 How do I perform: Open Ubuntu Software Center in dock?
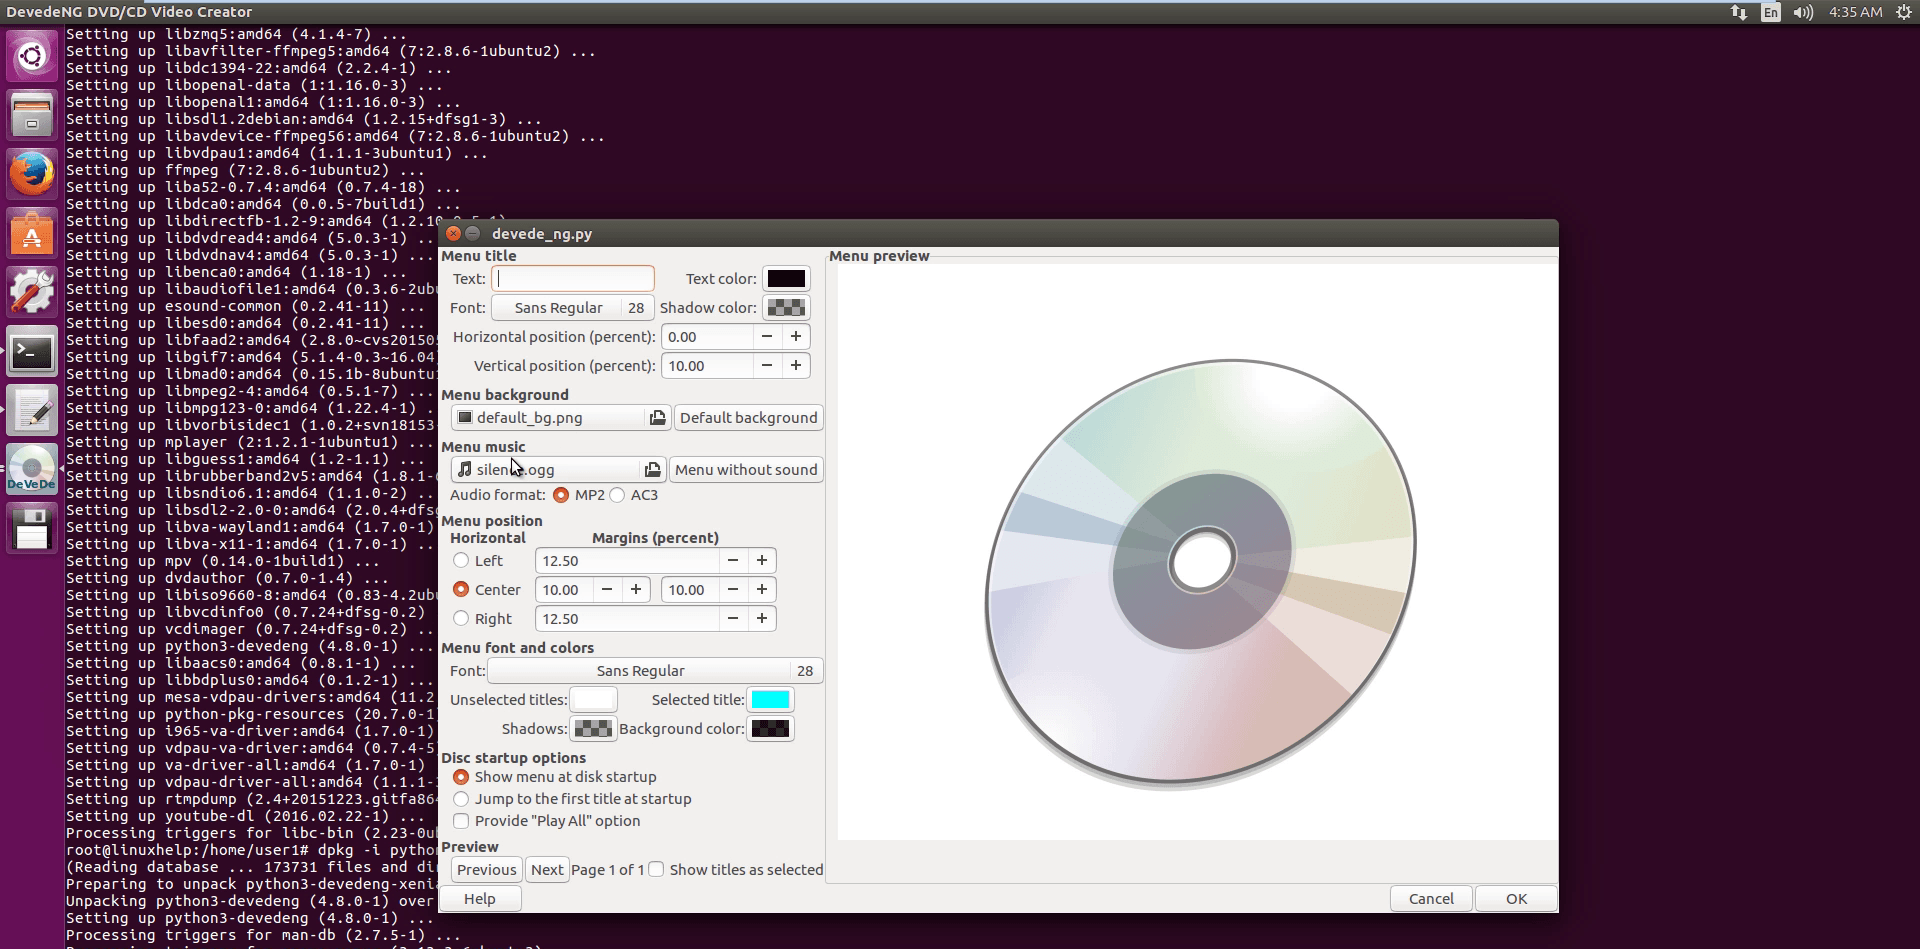[32, 233]
